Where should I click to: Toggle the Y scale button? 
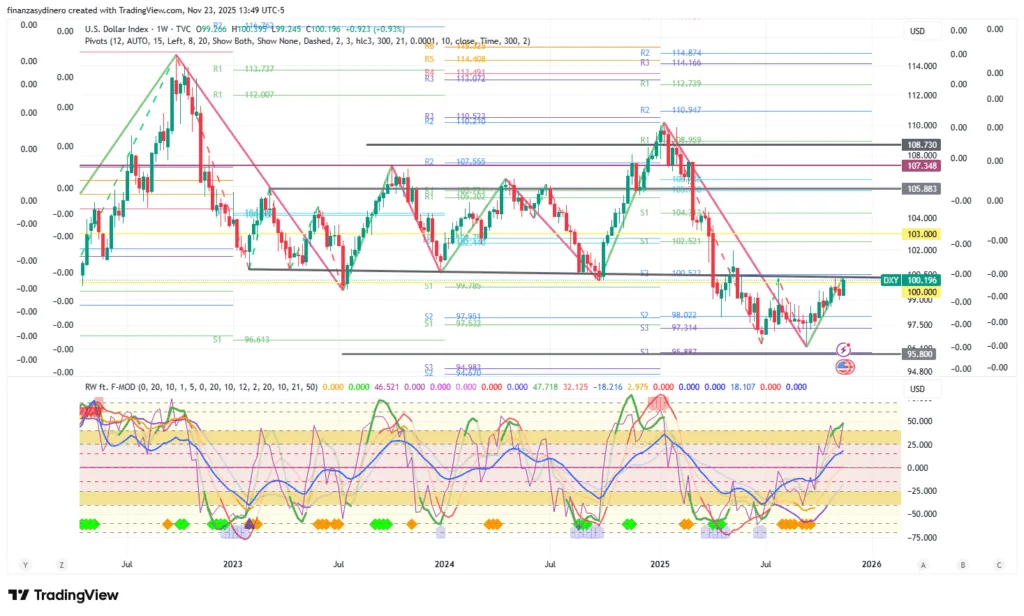[24, 565]
